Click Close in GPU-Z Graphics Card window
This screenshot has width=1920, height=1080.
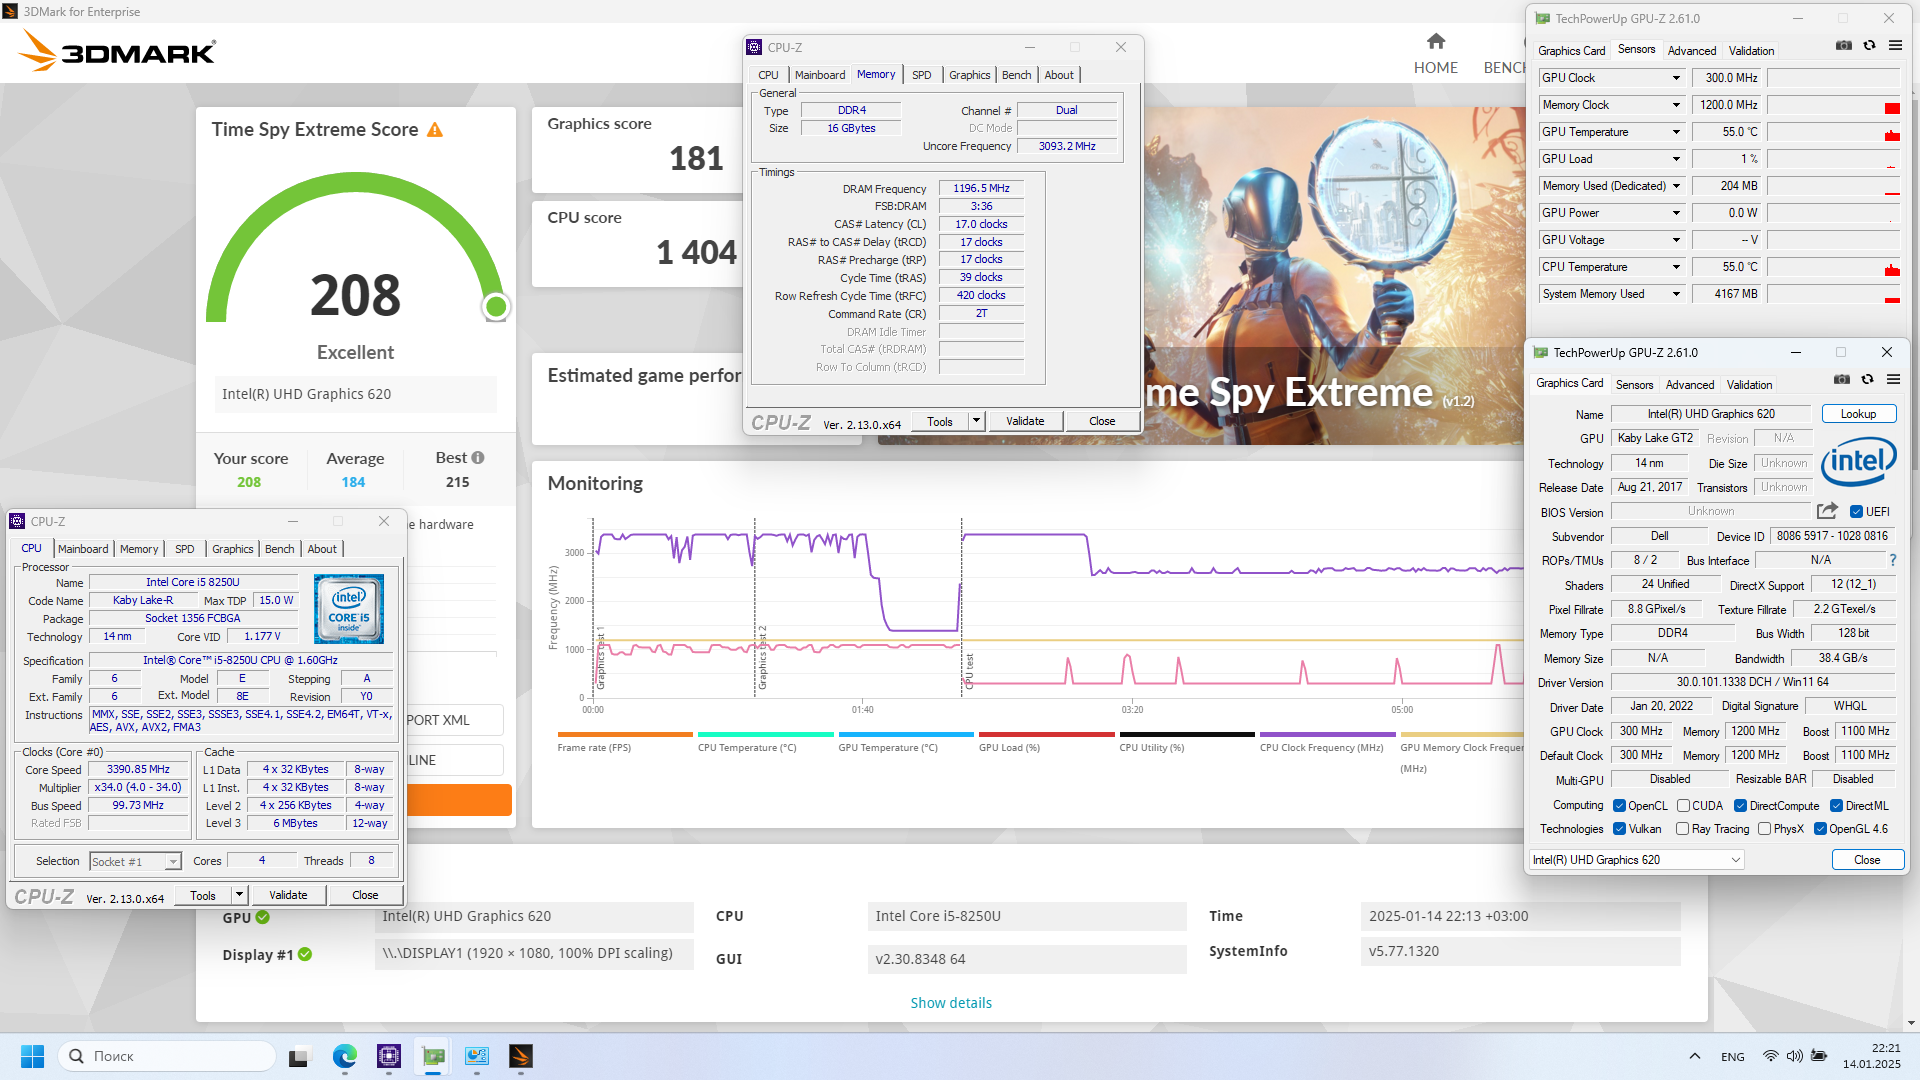coord(1866,860)
